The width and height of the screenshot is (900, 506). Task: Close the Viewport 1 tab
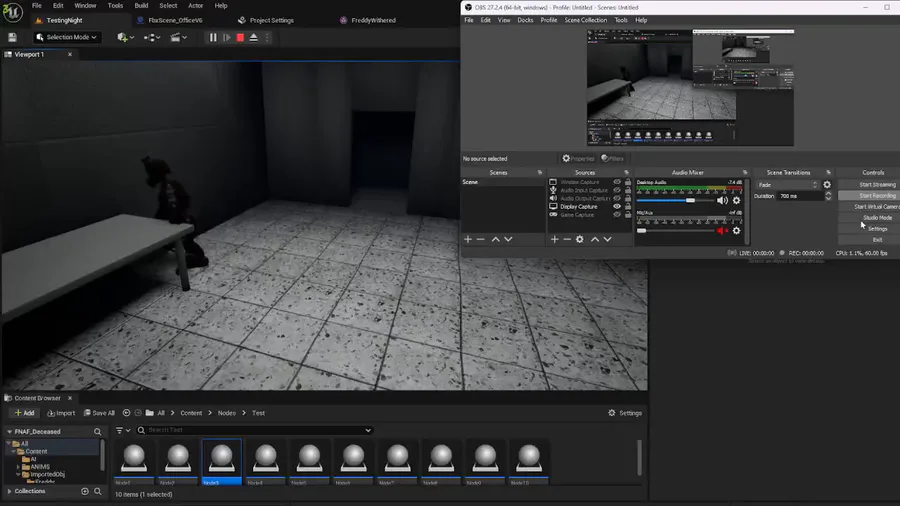(x=70, y=55)
